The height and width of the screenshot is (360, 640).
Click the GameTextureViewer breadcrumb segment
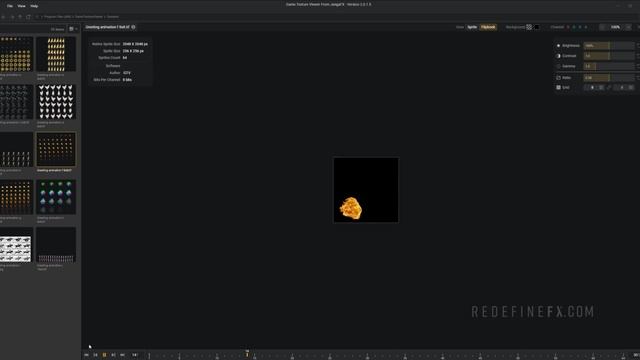(x=89, y=17)
